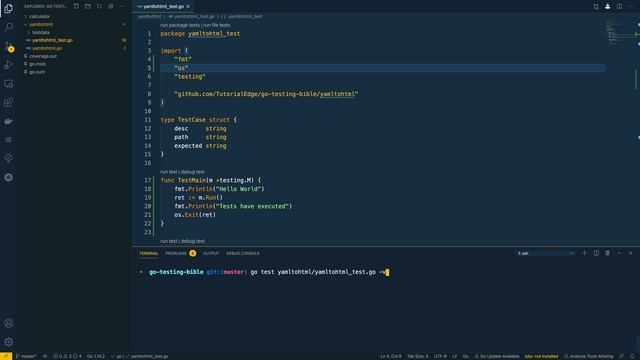This screenshot has height=360, width=640.
Task: Click the Ln 5, Col 9 cursor position indicator
Action: pyautogui.click(x=391, y=356)
